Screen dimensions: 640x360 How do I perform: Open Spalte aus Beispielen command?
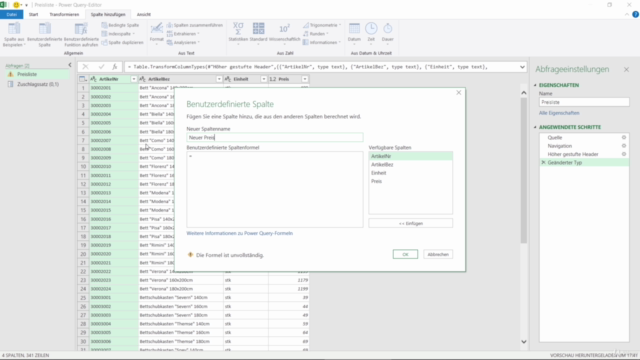[14, 35]
